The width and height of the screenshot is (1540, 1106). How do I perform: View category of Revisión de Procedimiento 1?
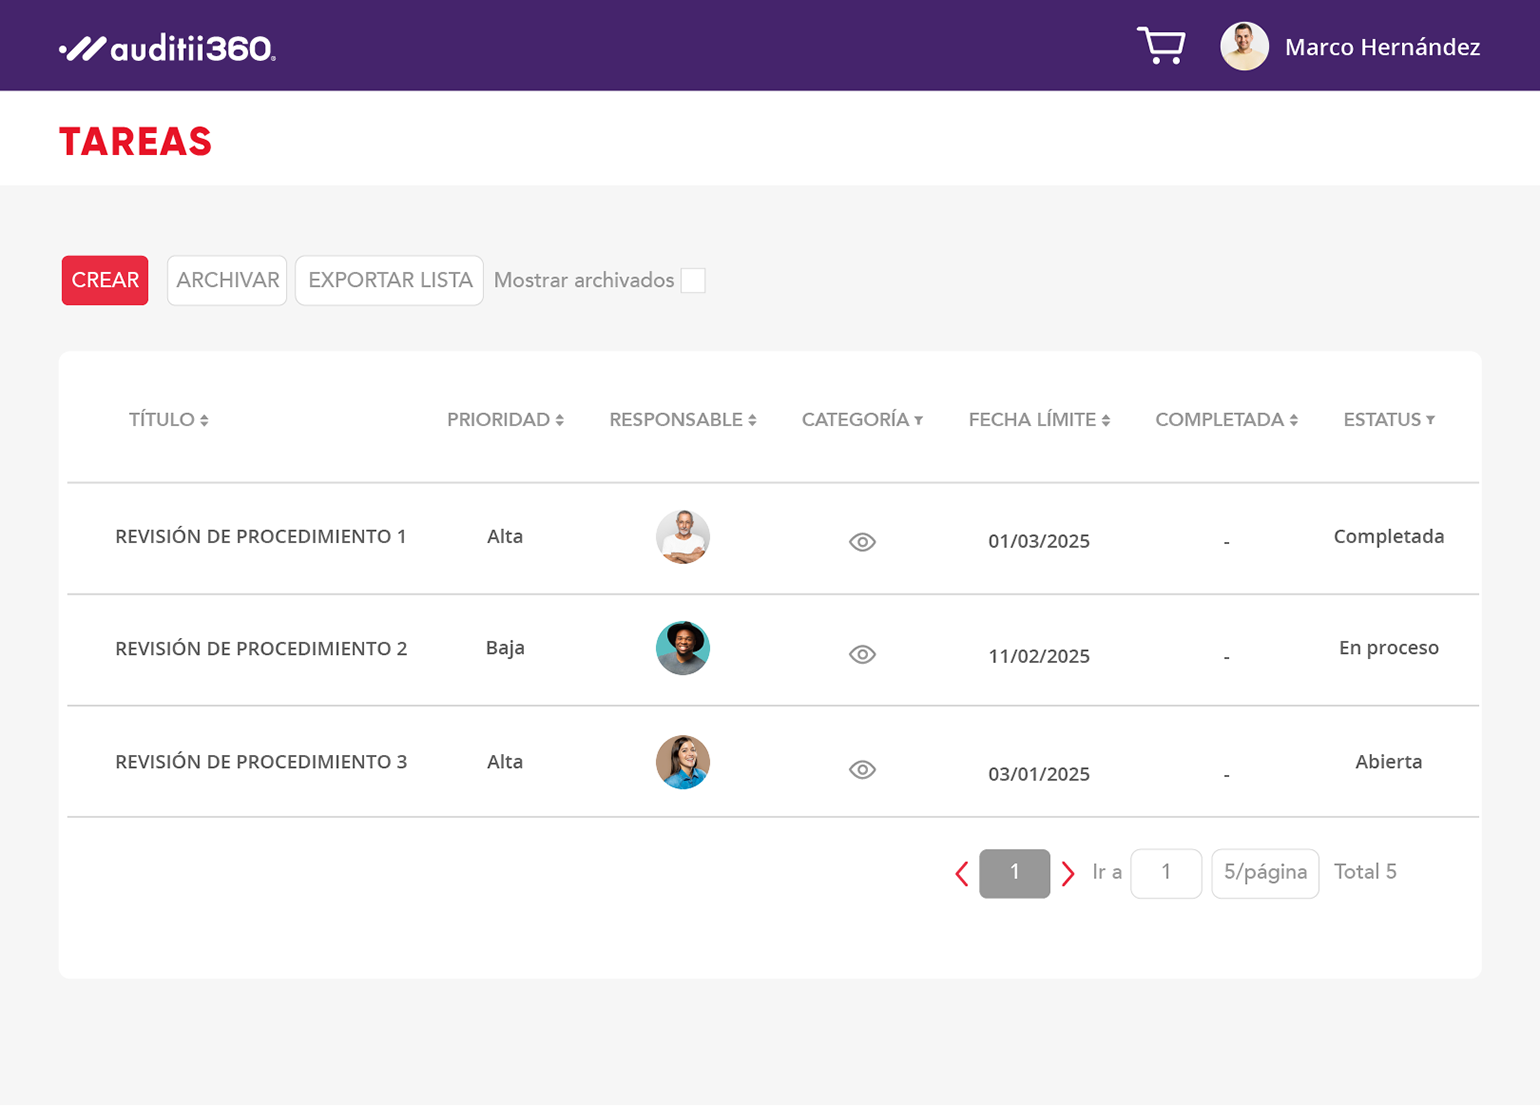pyautogui.click(x=862, y=542)
